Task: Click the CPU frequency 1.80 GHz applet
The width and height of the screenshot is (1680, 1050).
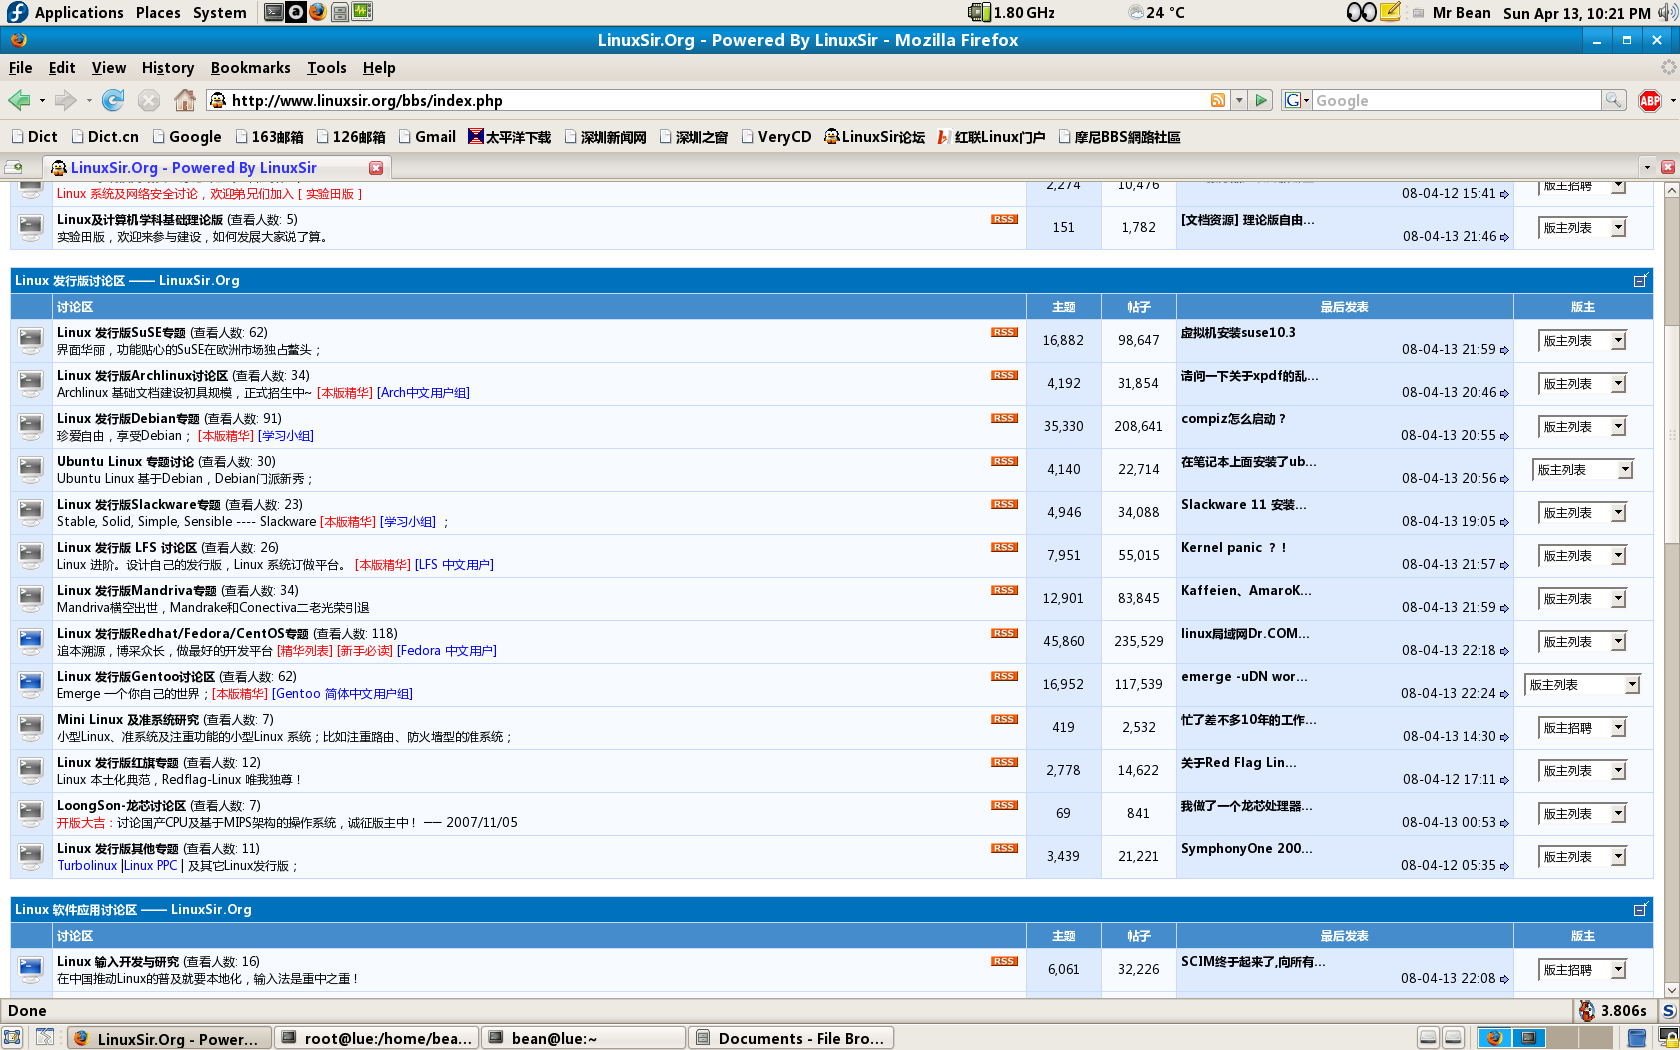Action: click(x=1011, y=12)
